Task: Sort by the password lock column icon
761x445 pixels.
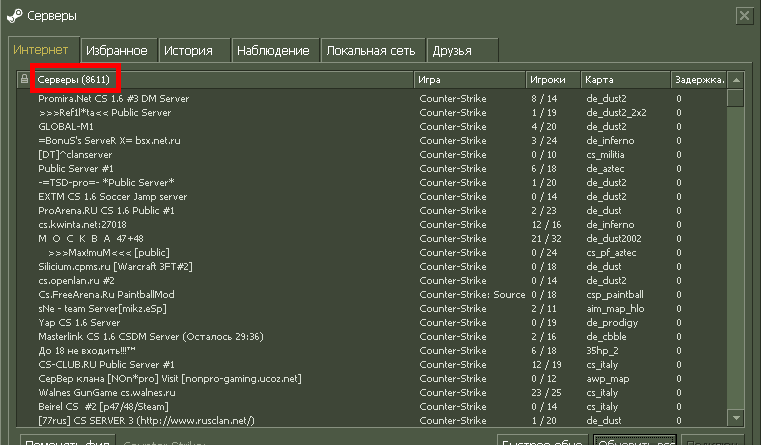Action: pos(24,79)
